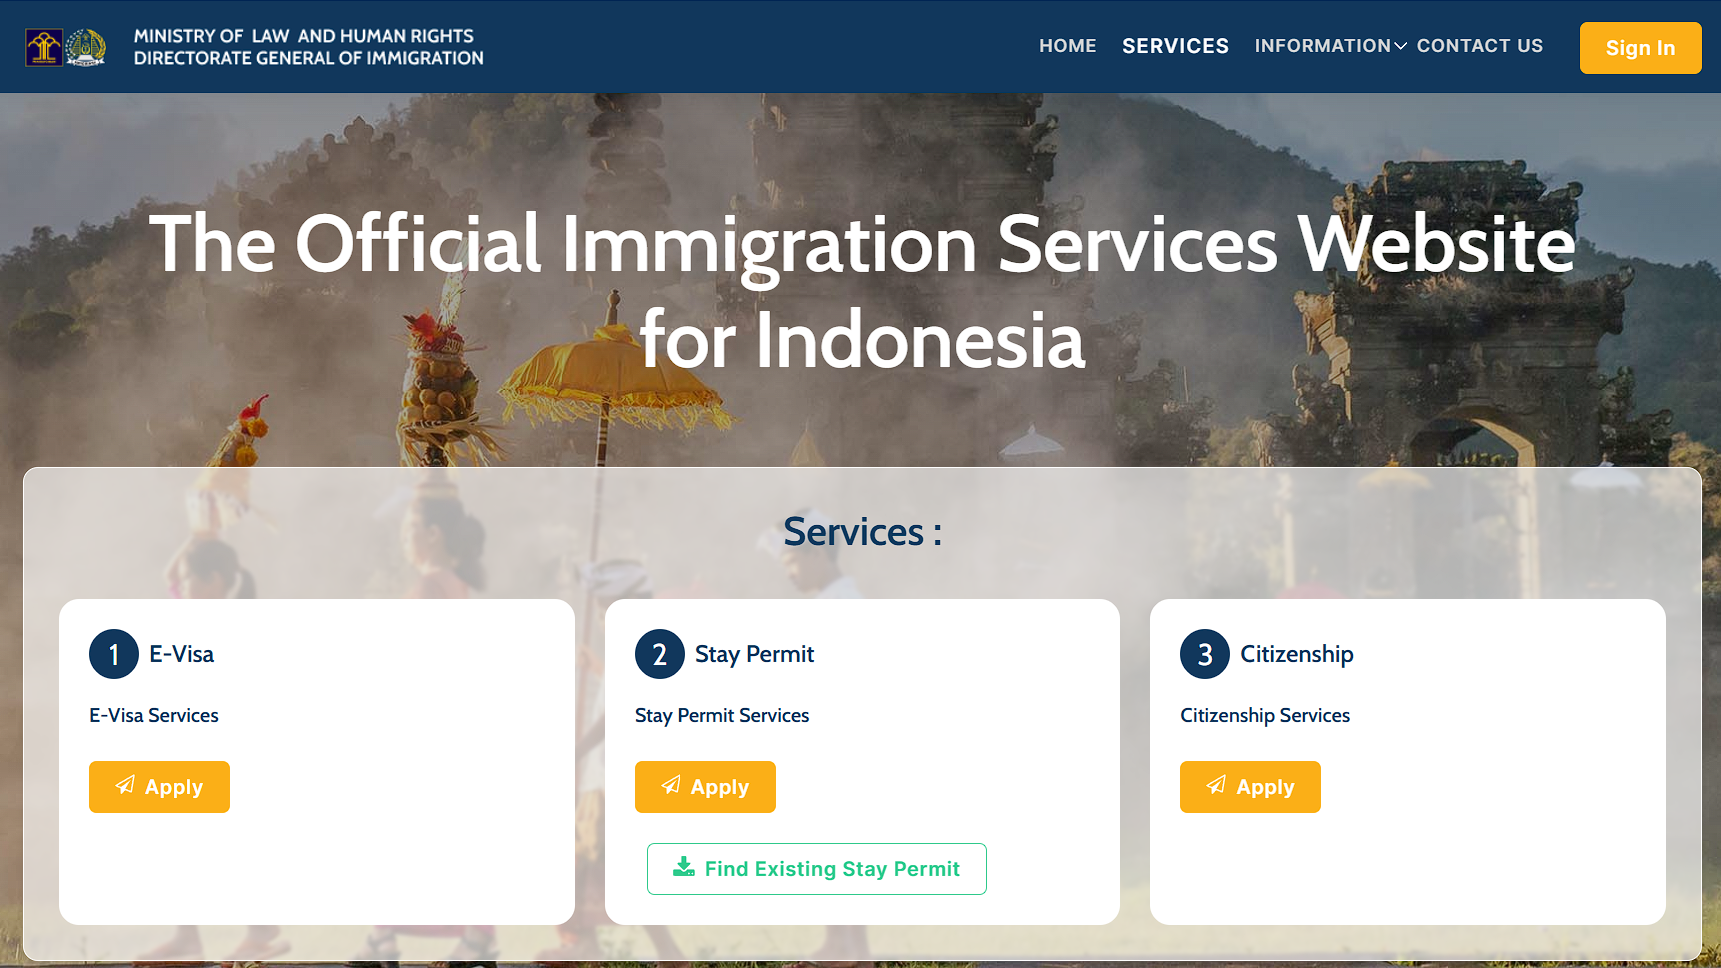Click the Ministry of Law emblem logo

point(44,47)
